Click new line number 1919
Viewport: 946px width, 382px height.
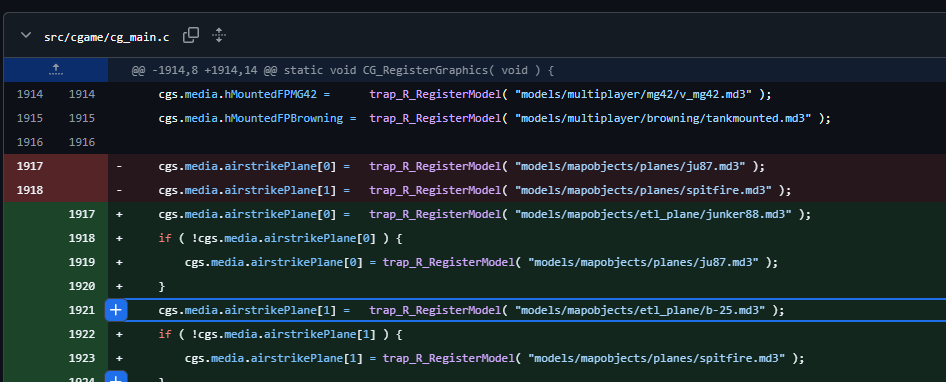(x=81, y=262)
